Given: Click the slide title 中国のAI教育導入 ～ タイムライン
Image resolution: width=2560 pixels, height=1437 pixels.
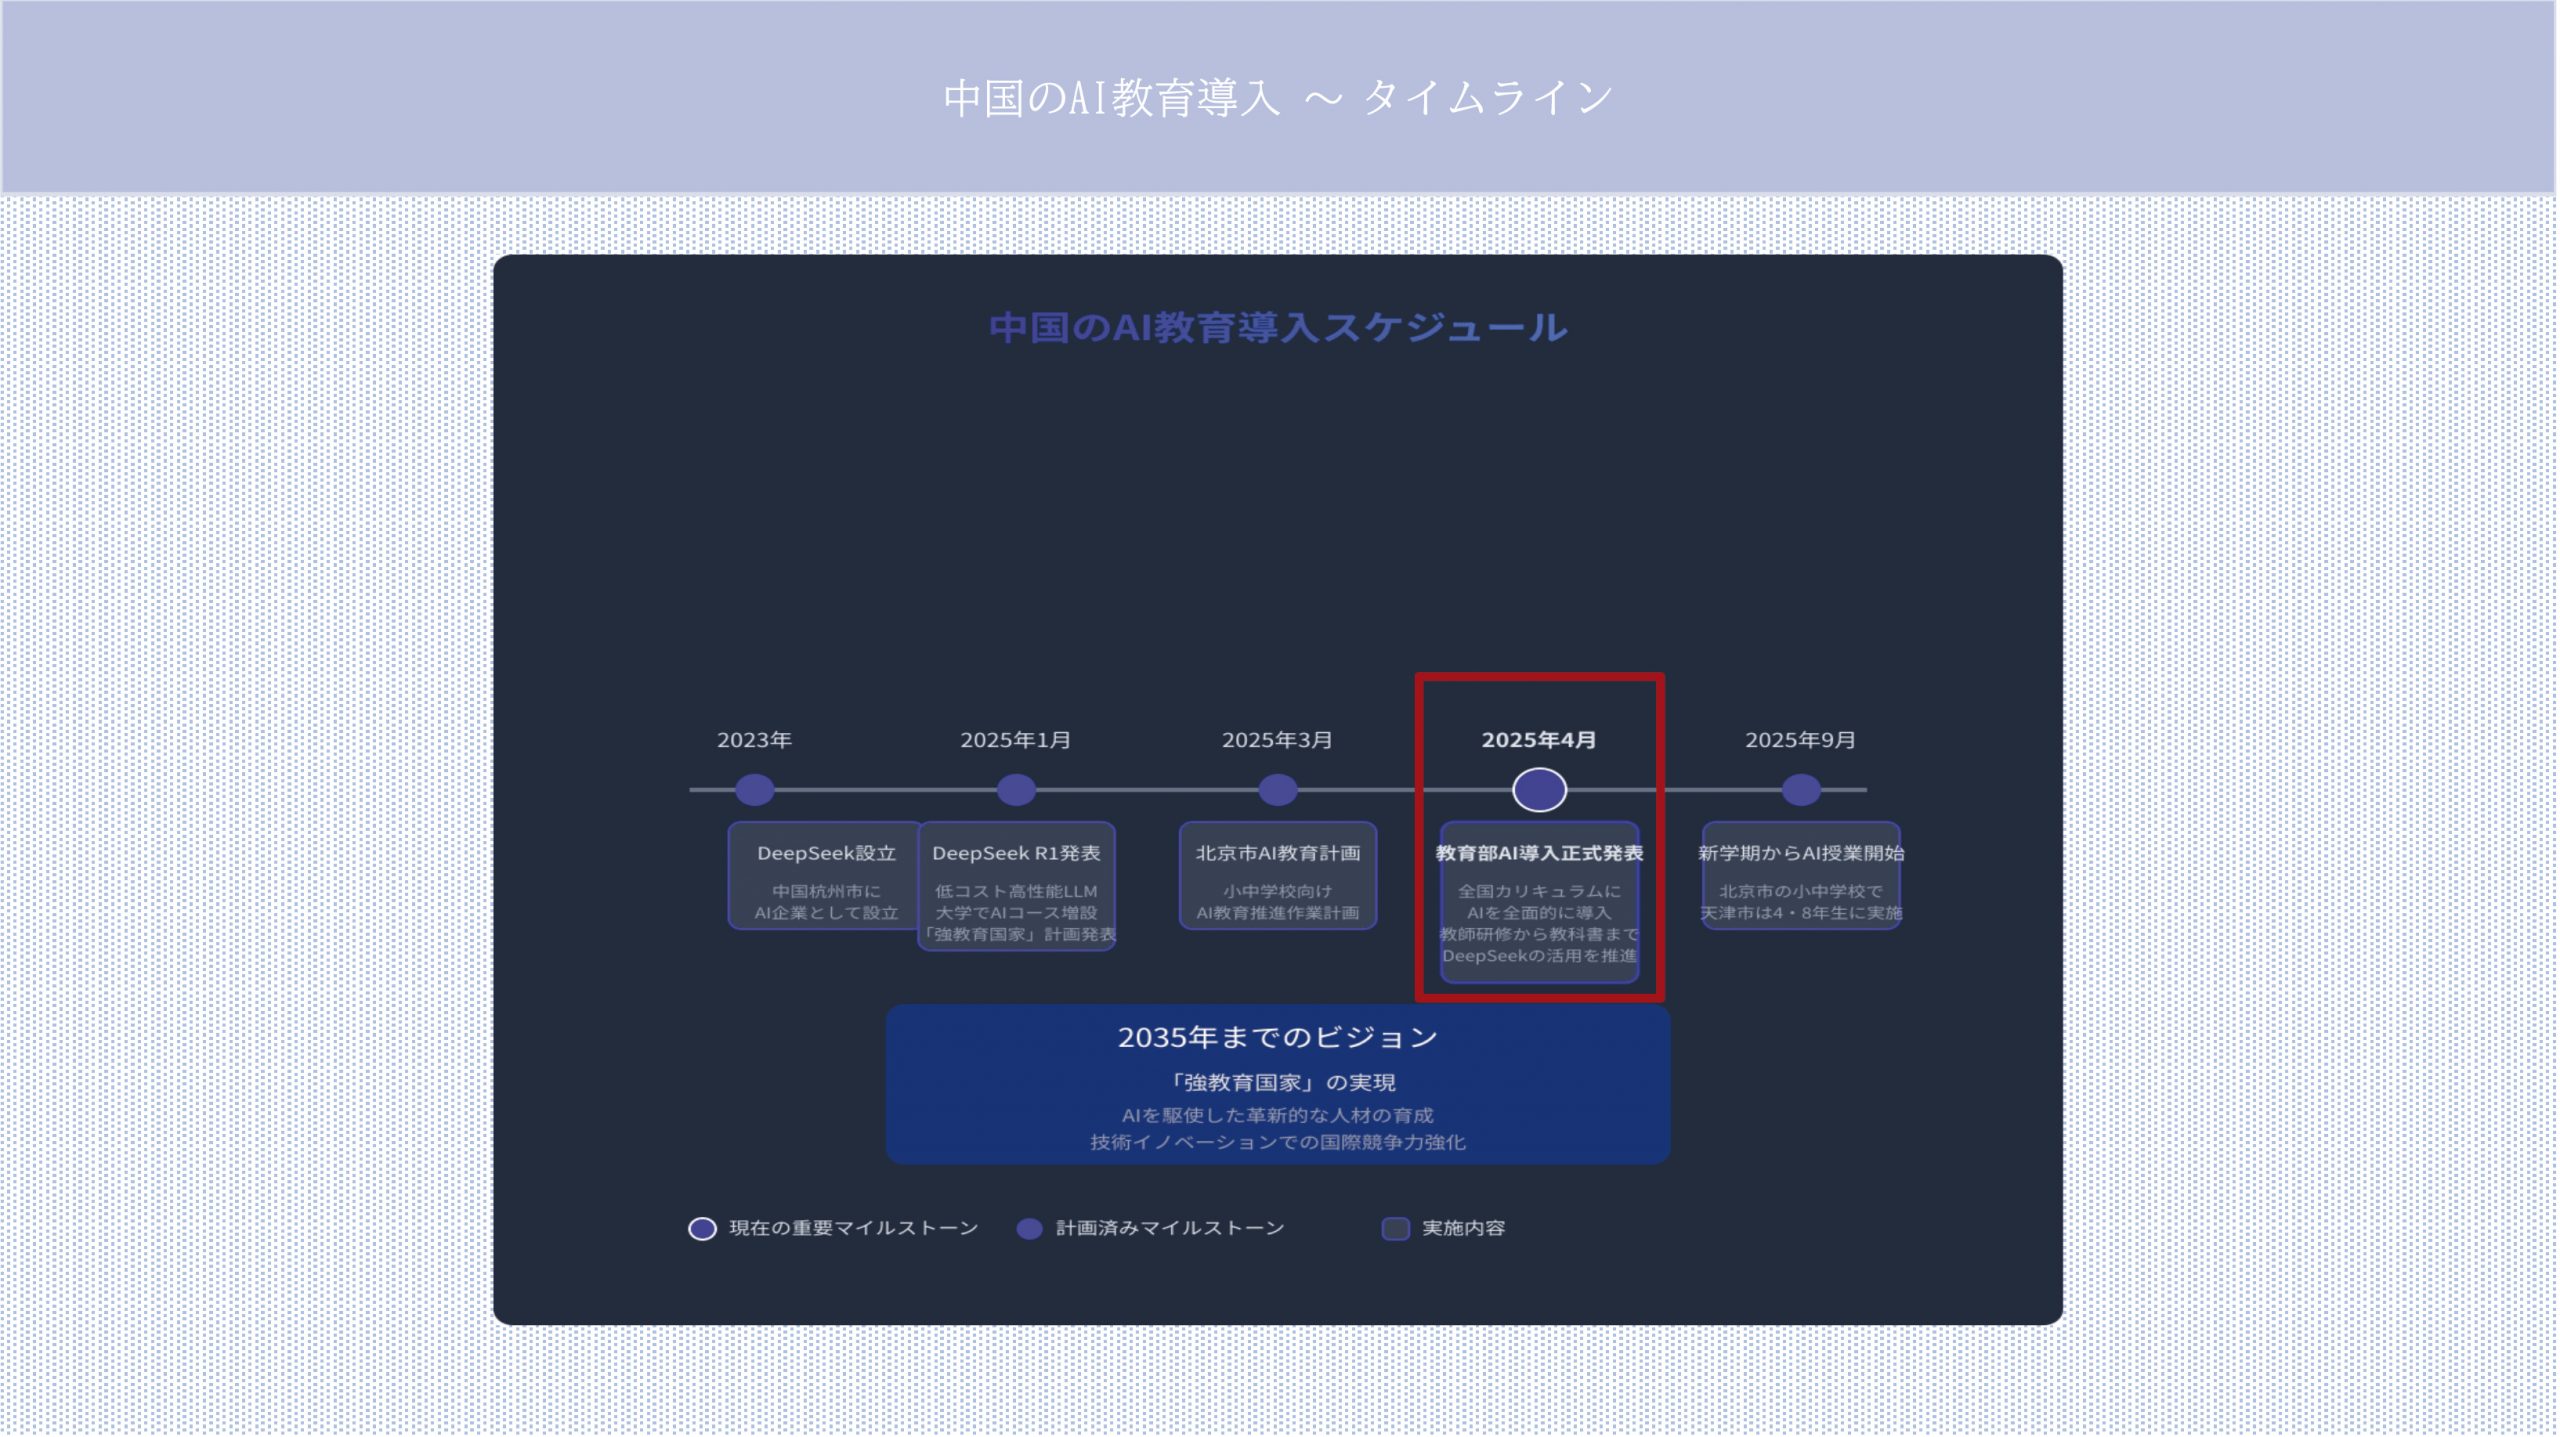Looking at the screenshot, I should pos(1278,98).
